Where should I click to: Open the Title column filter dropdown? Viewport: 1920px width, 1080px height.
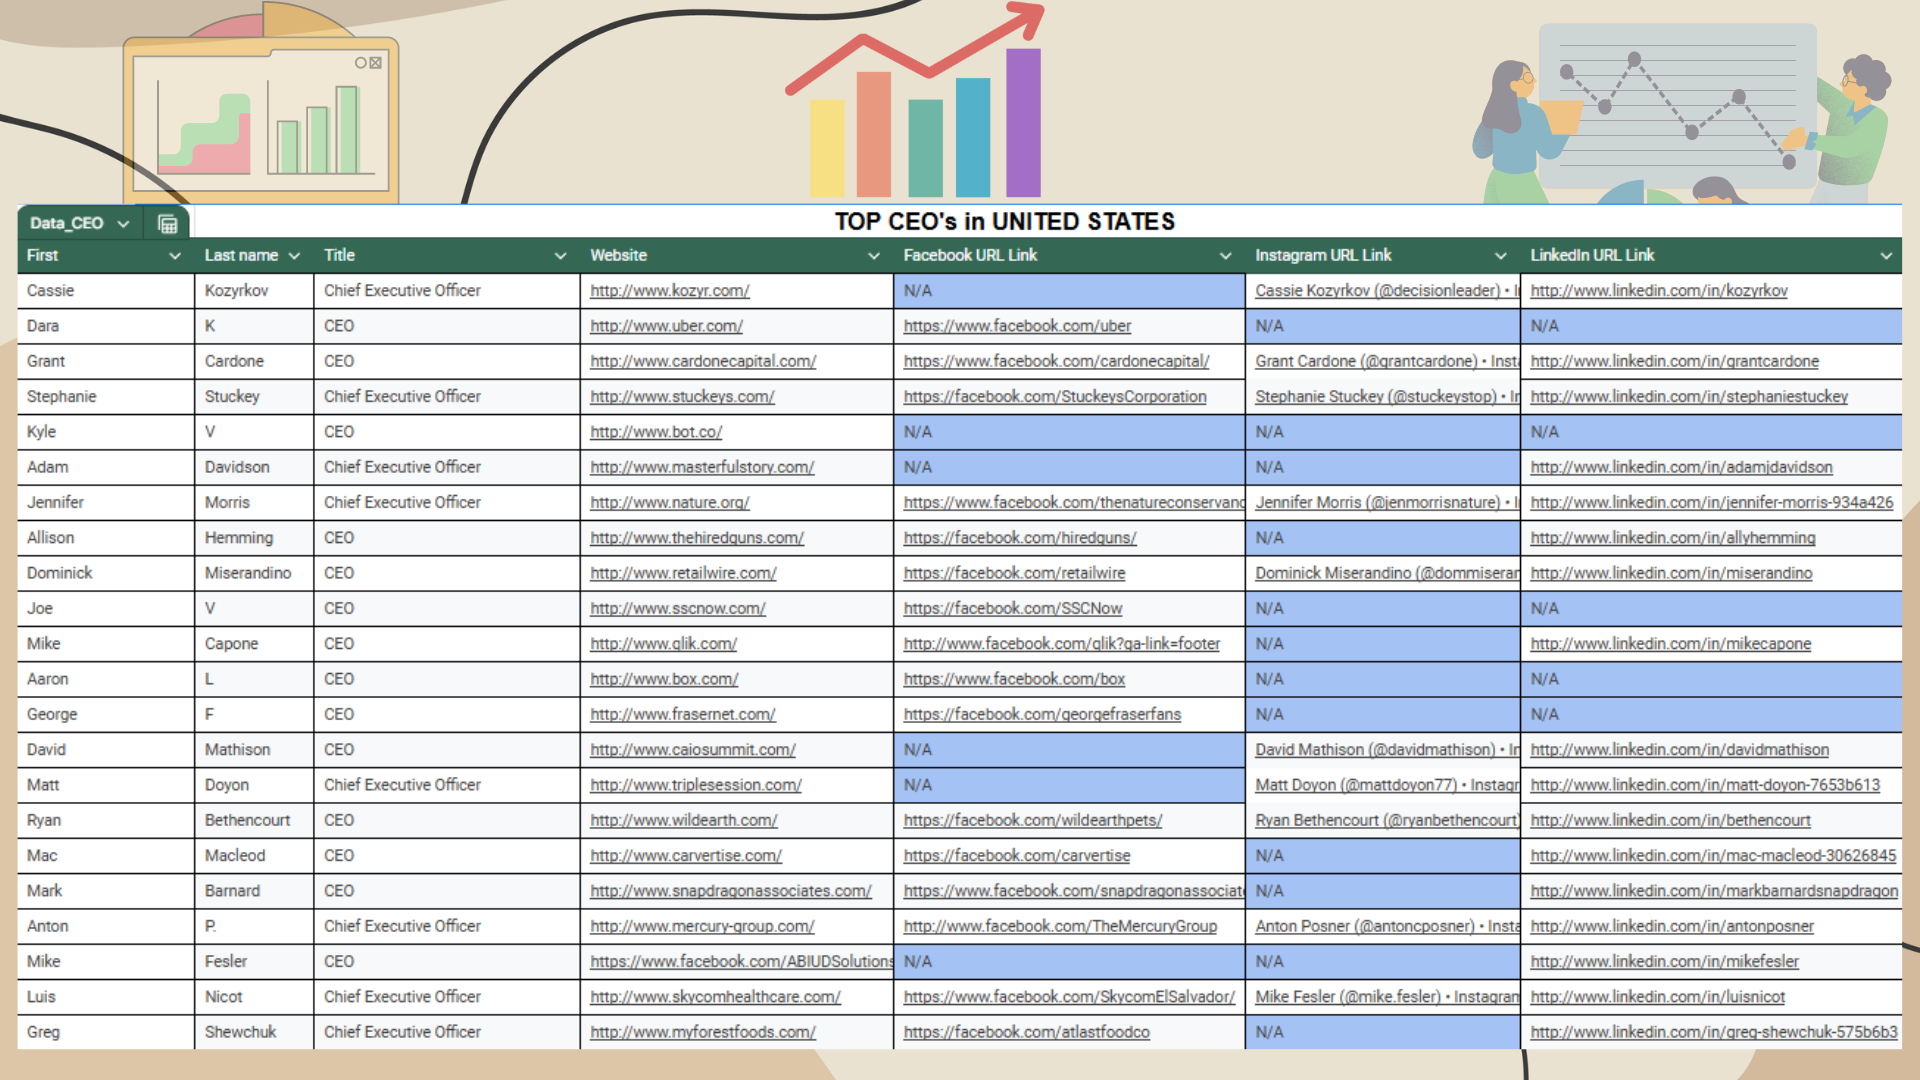point(560,256)
